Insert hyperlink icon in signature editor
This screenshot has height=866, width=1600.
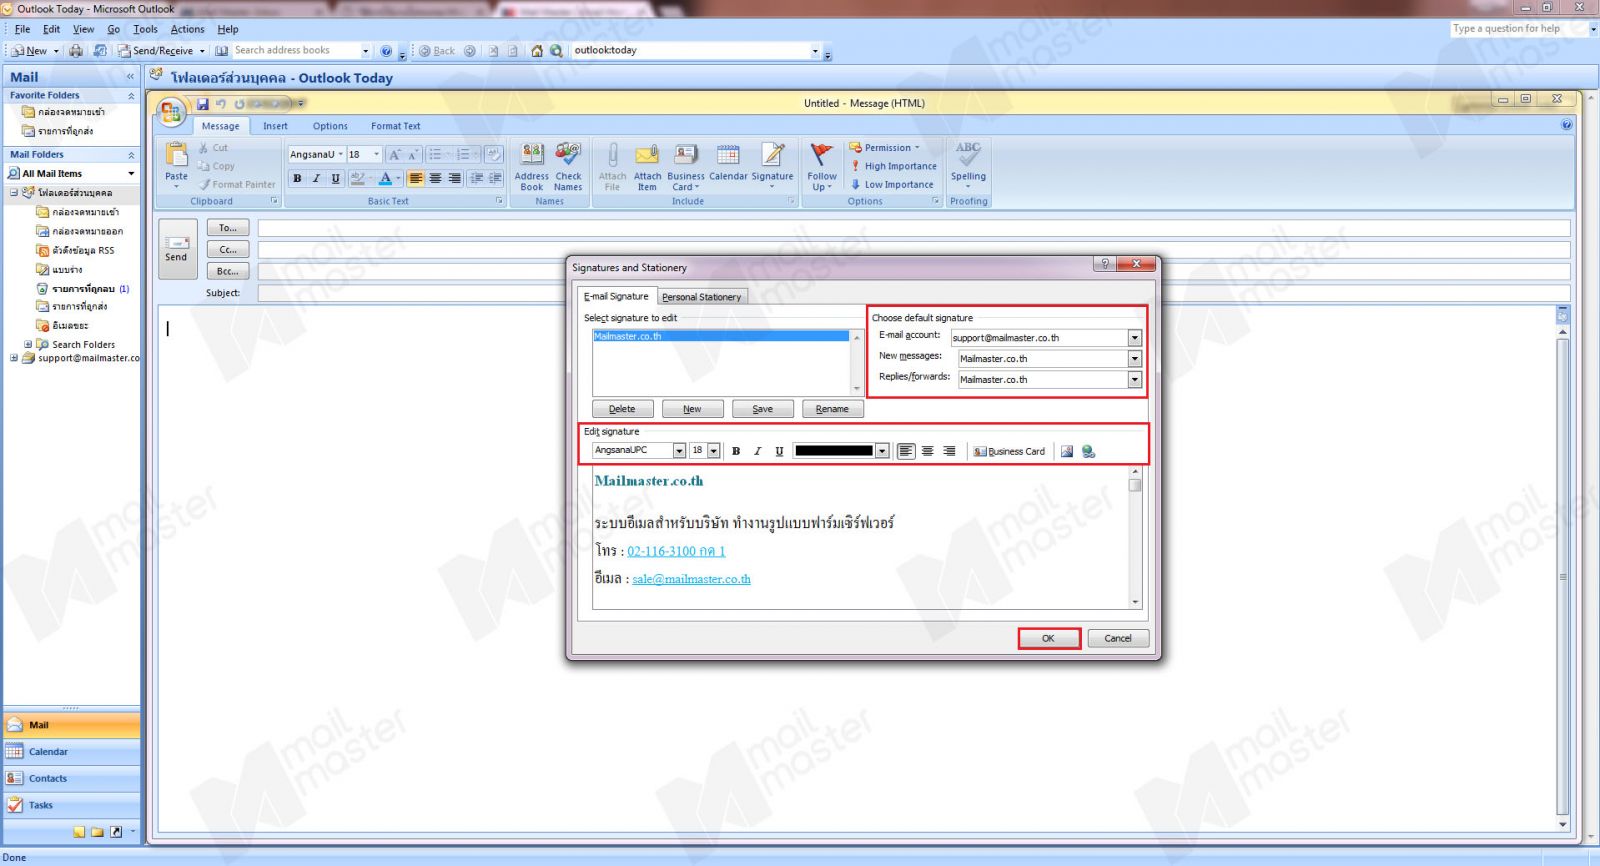tap(1089, 452)
